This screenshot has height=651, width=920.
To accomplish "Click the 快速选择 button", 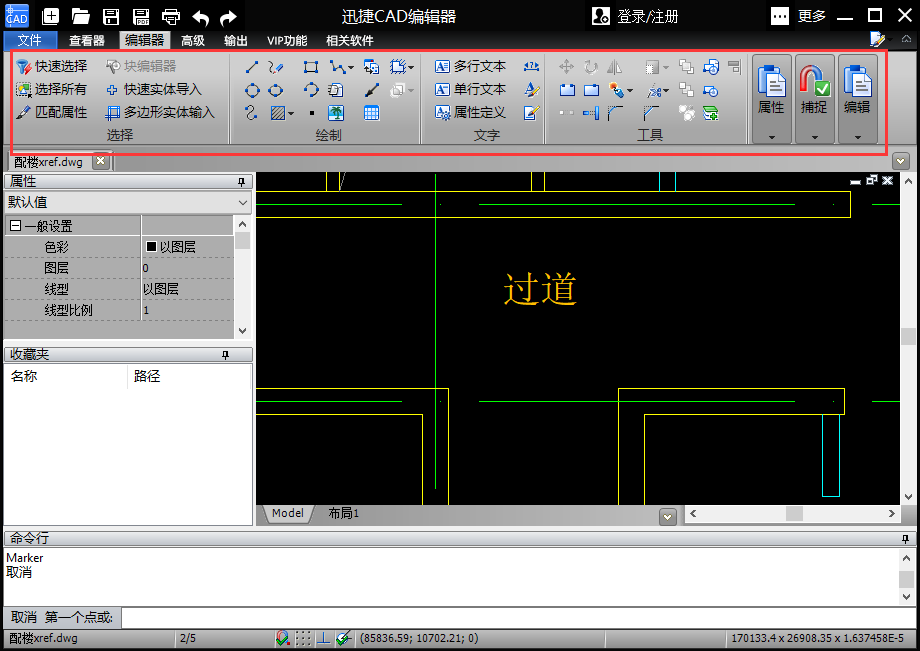I will click(x=52, y=66).
